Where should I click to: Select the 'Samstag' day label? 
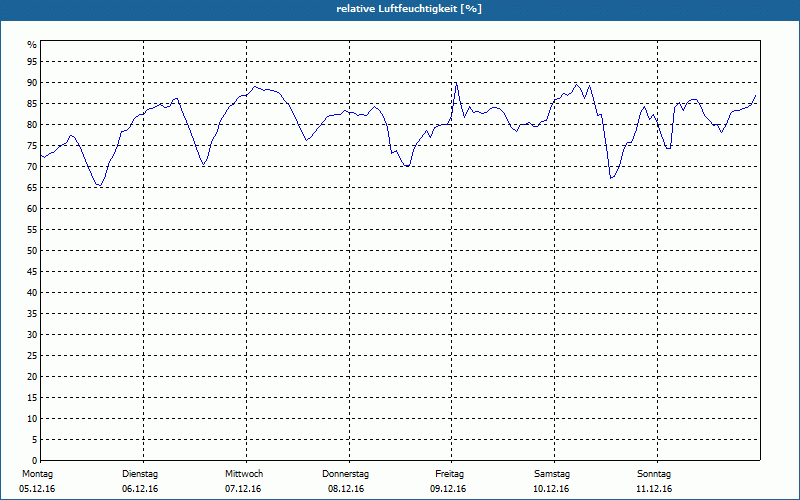pos(552,474)
